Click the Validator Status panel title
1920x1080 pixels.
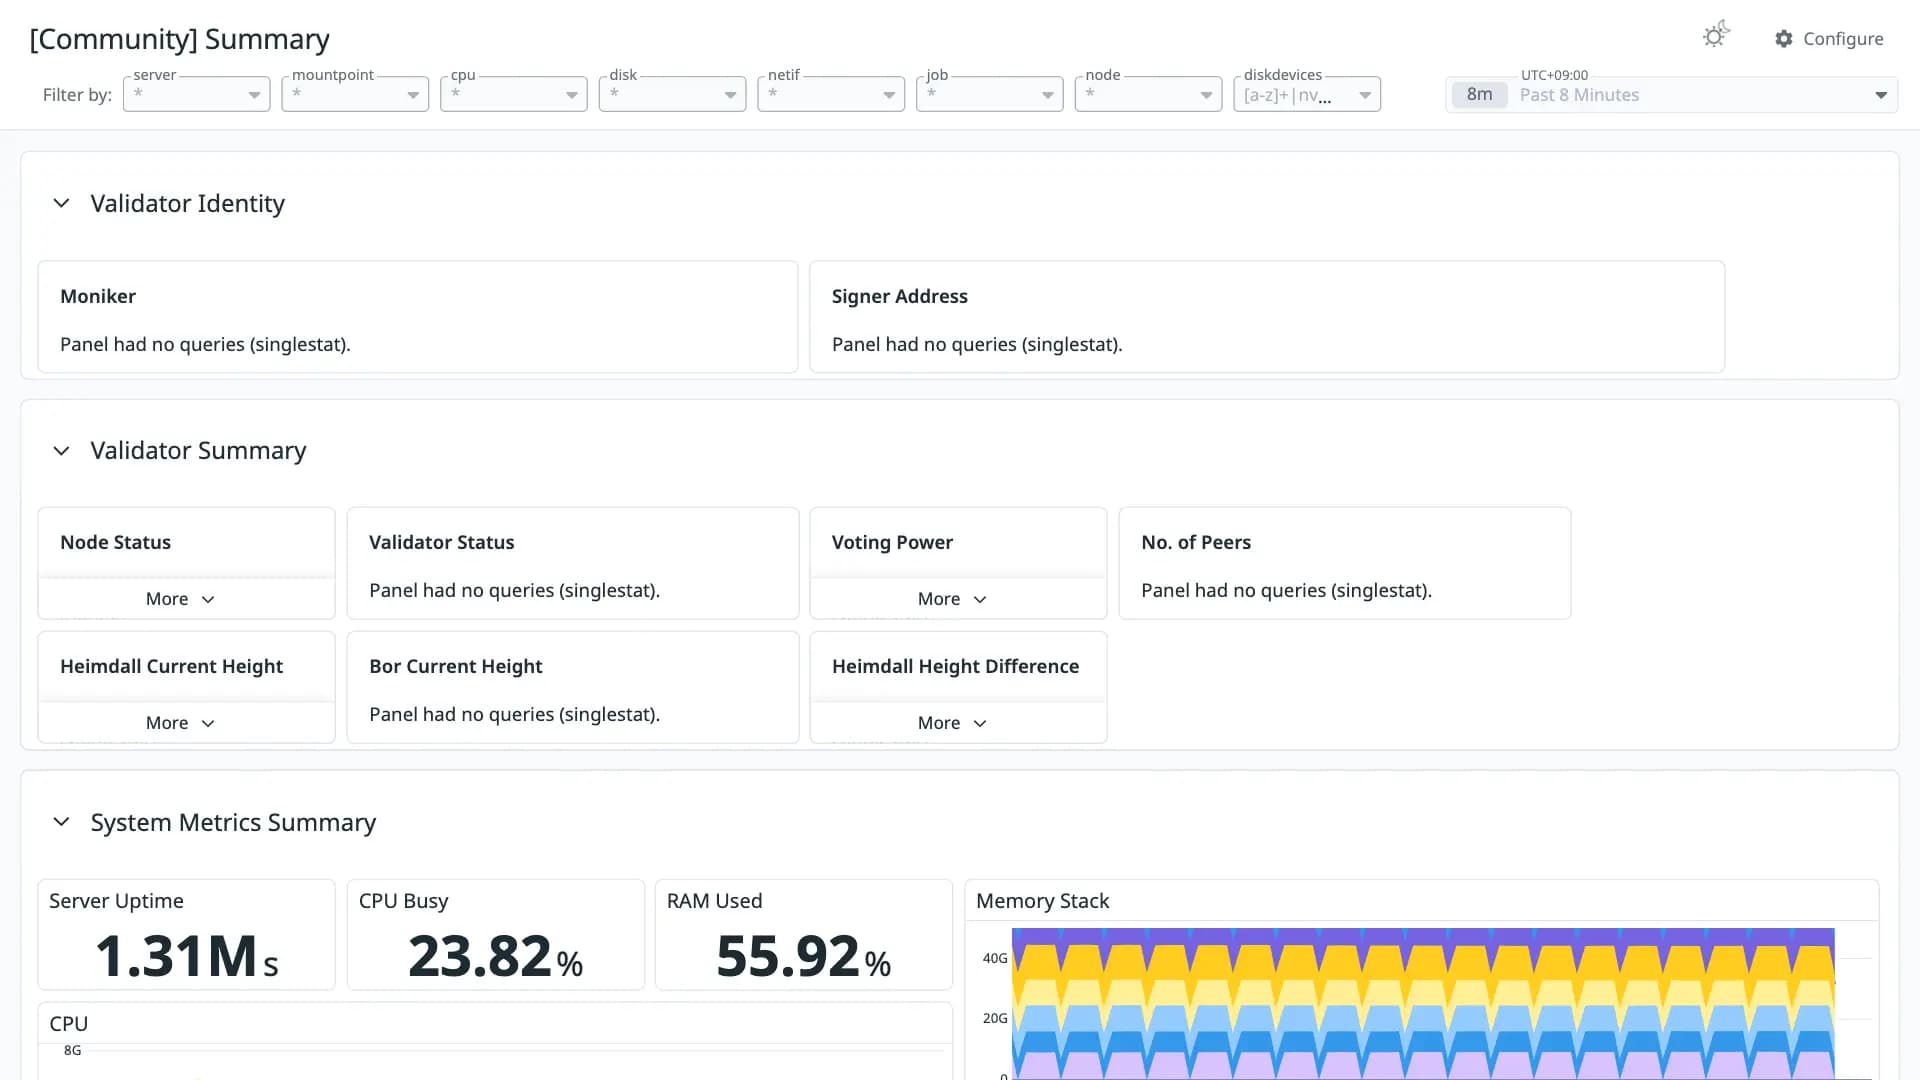tap(442, 542)
